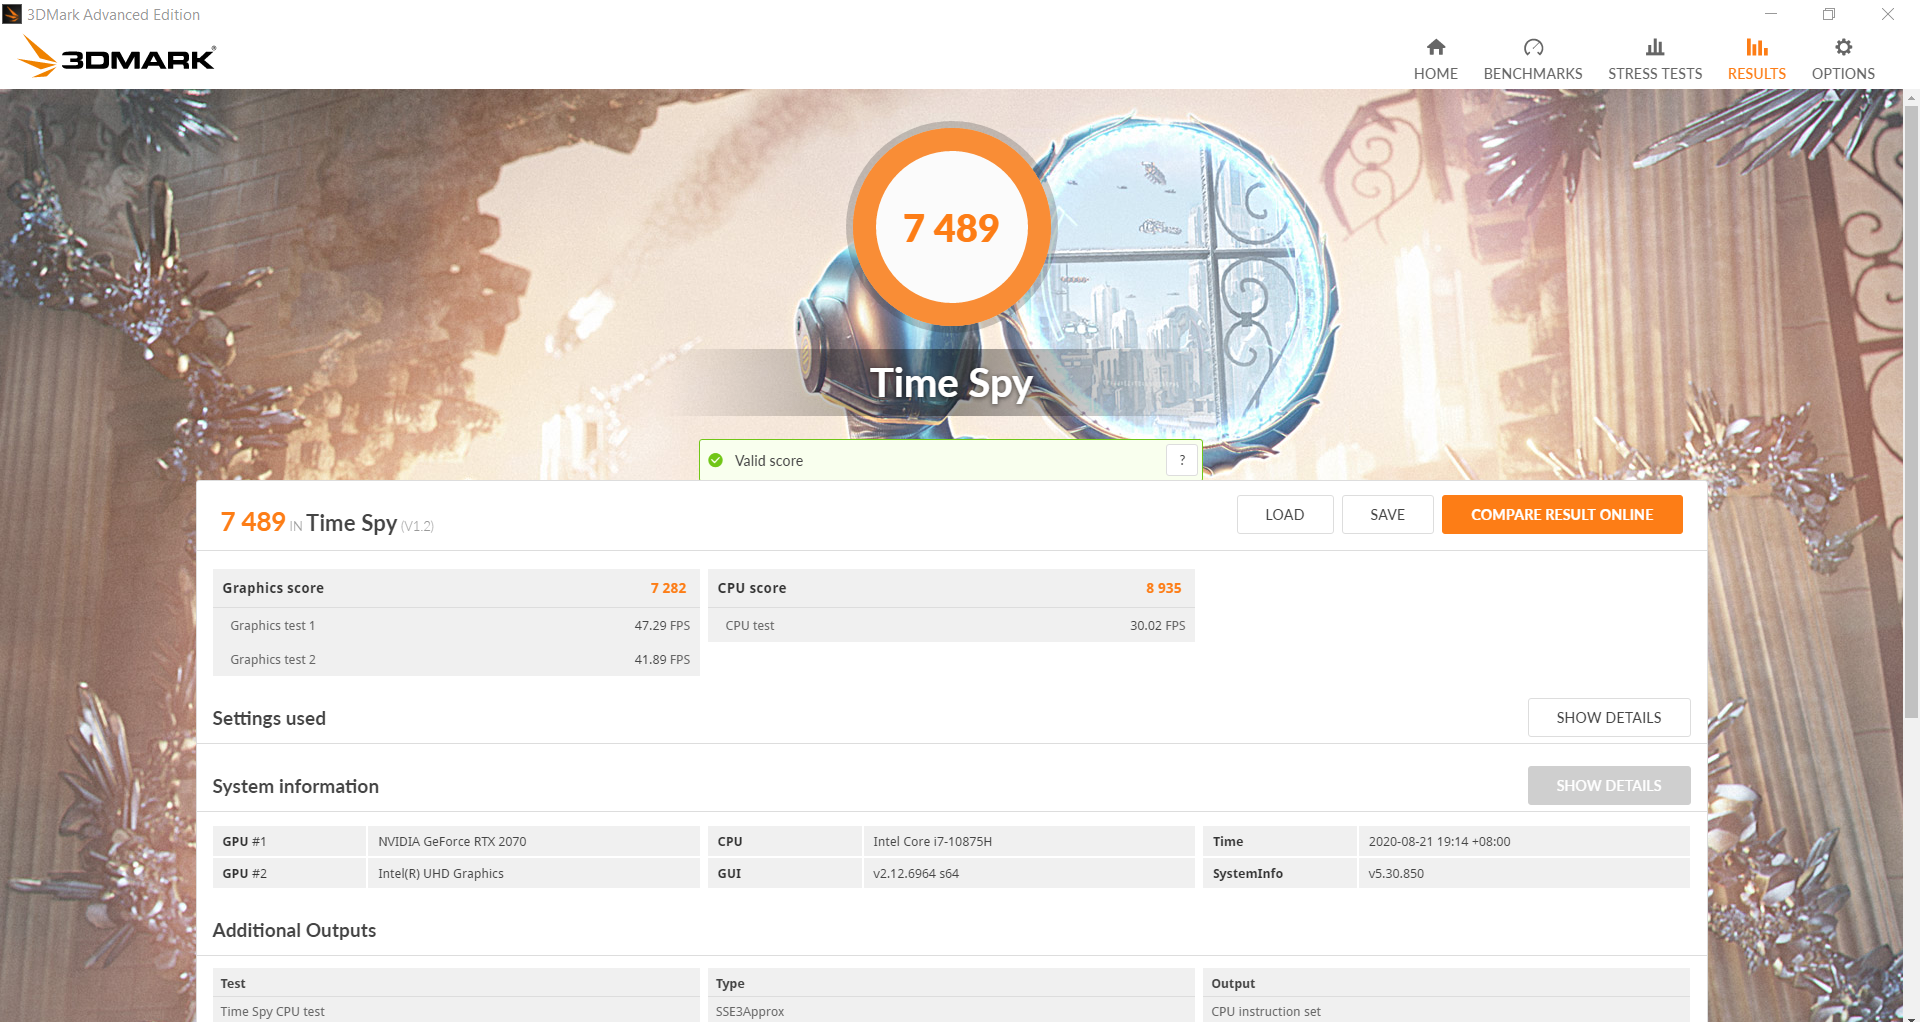Image resolution: width=1920 pixels, height=1022 pixels.
Task: Click Intel Core i7-10875H cell
Action: (1029, 841)
